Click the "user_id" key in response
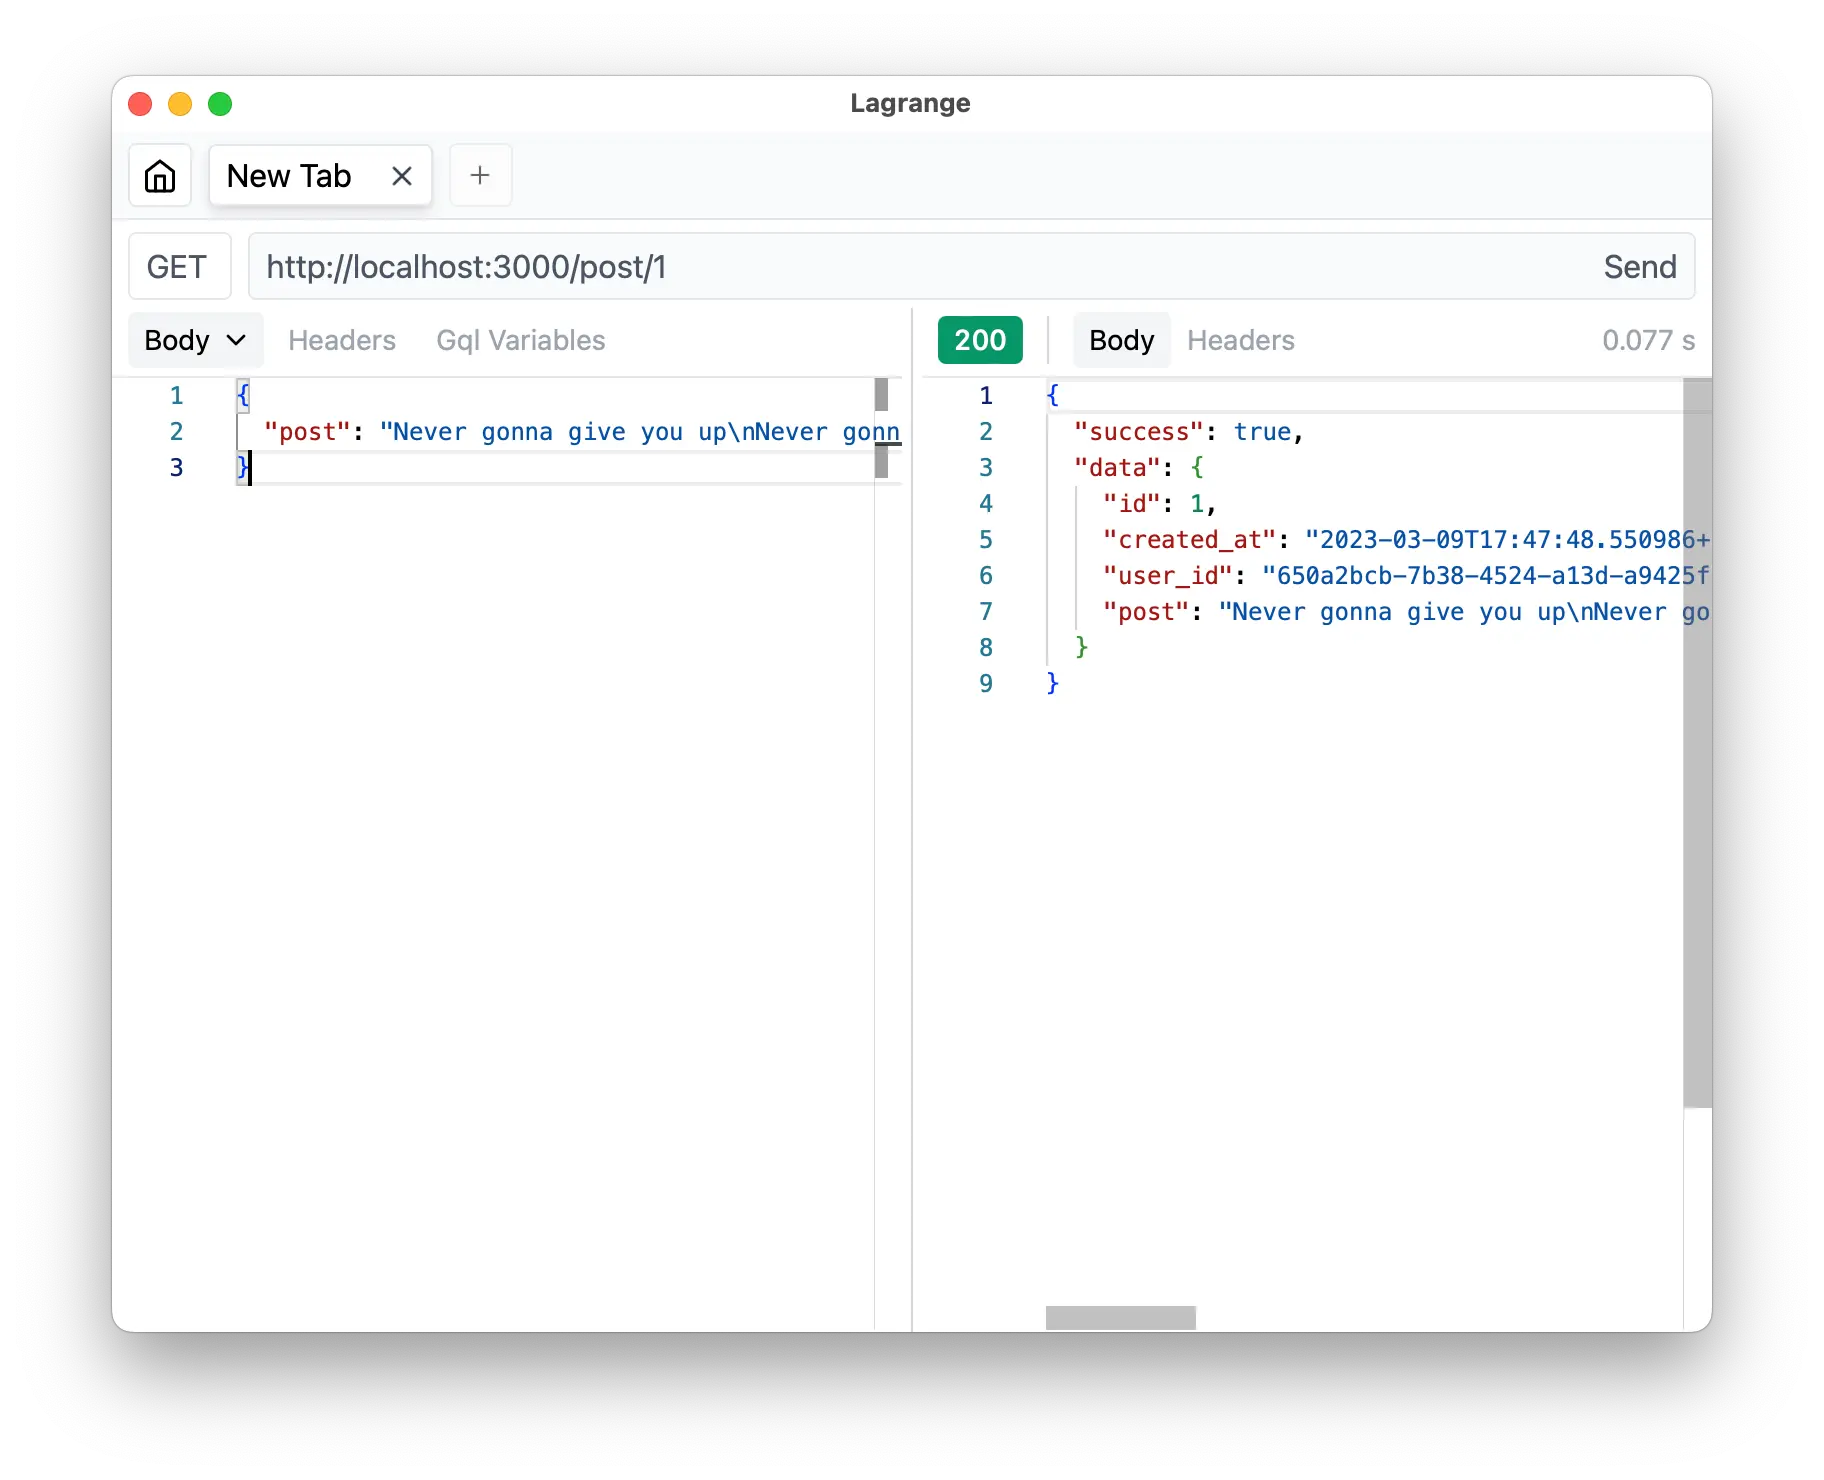 click(1167, 576)
